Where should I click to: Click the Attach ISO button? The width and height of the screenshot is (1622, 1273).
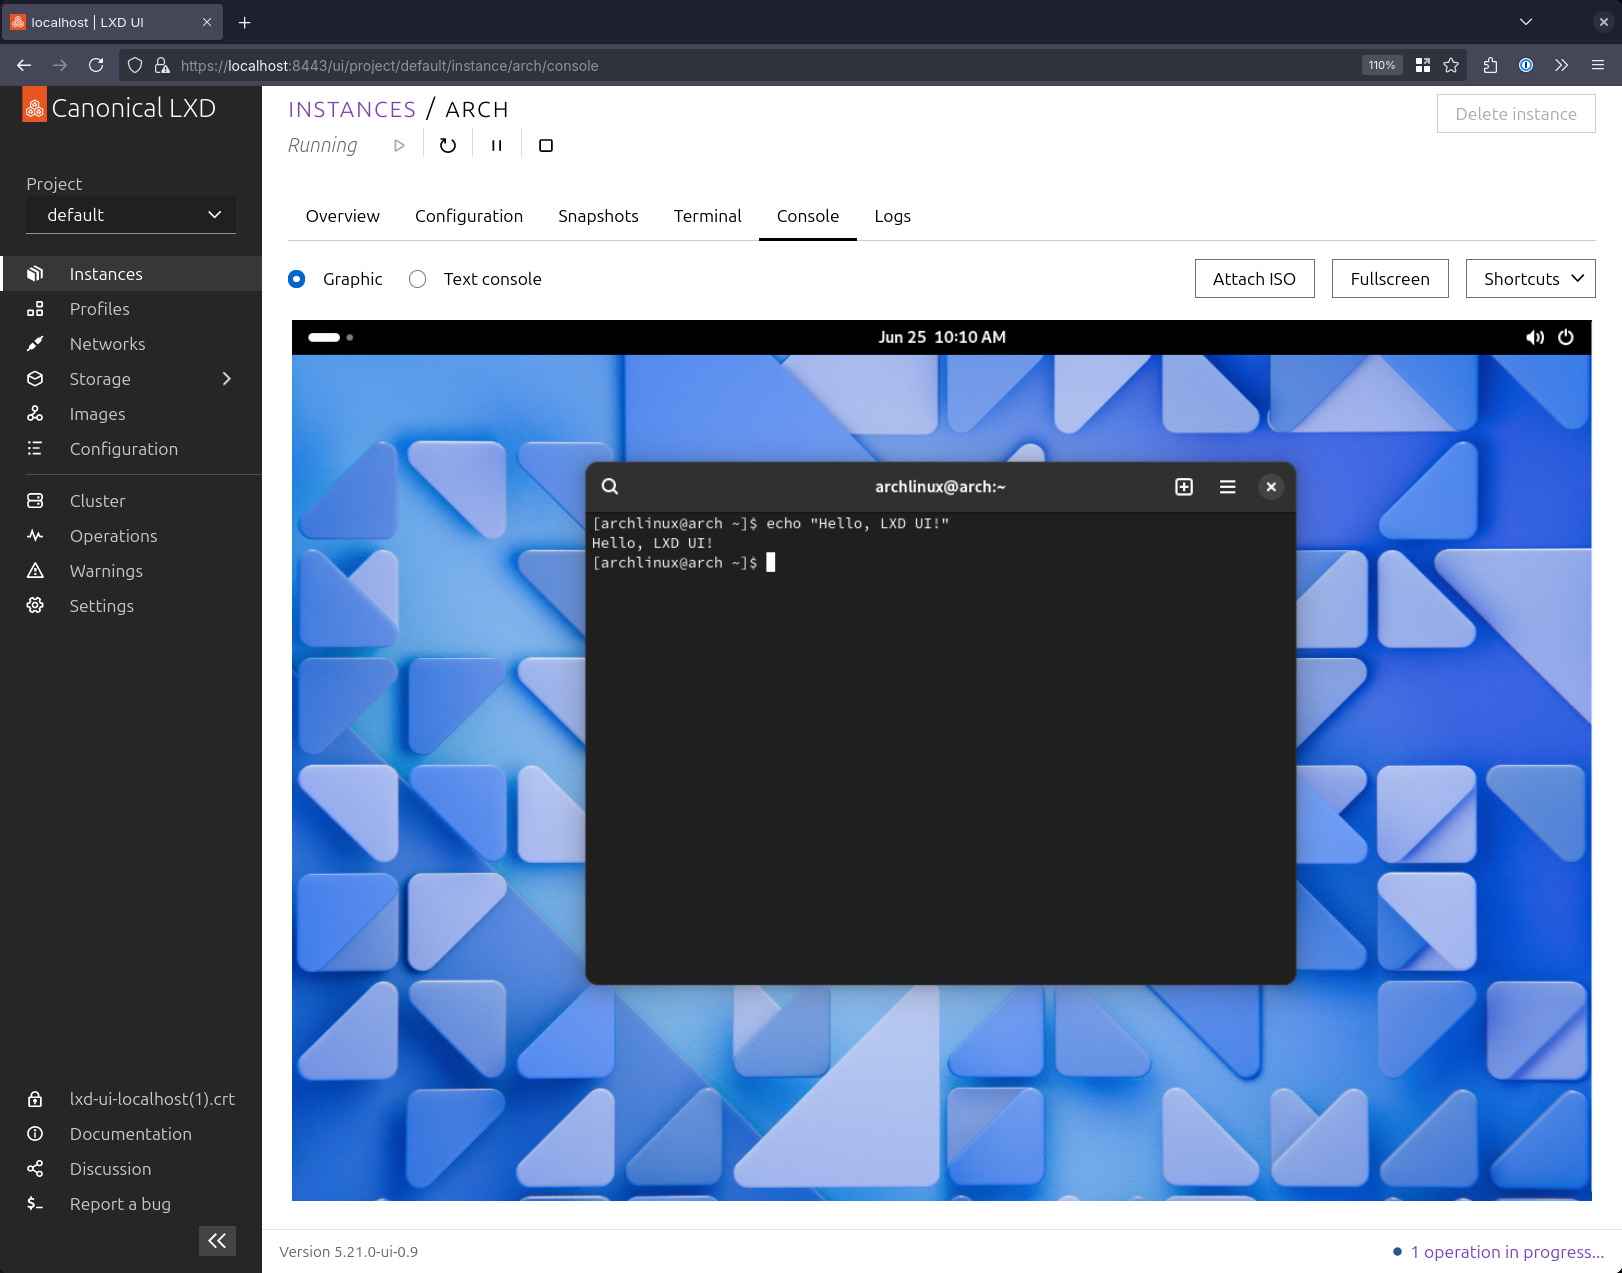(1254, 279)
